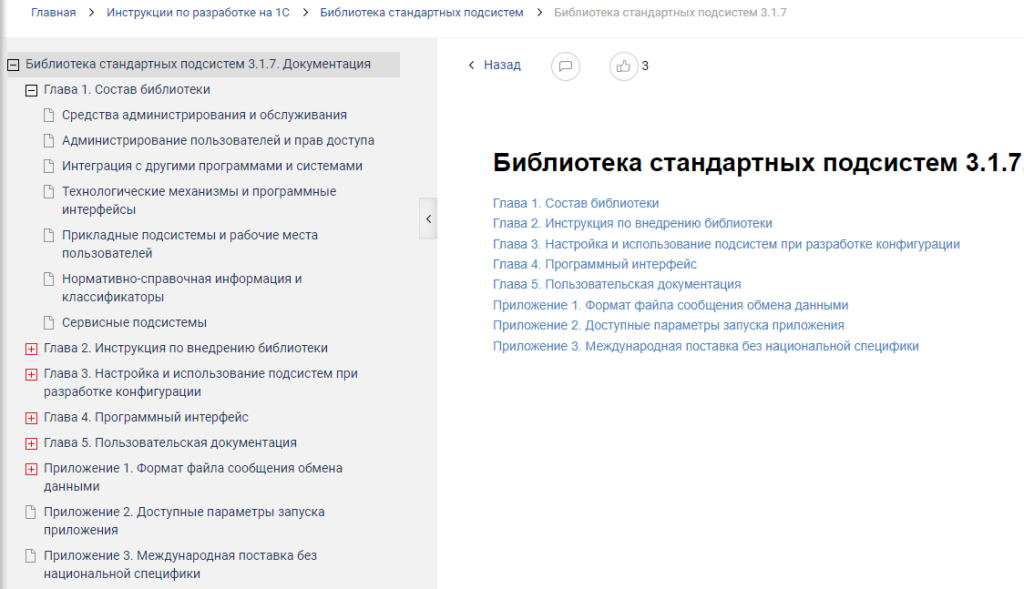The width and height of the screenshot is (1024, 589).
Task: Click the page icon beside 'Приложение 2' in the tree
Action: [x=30, y=512]
